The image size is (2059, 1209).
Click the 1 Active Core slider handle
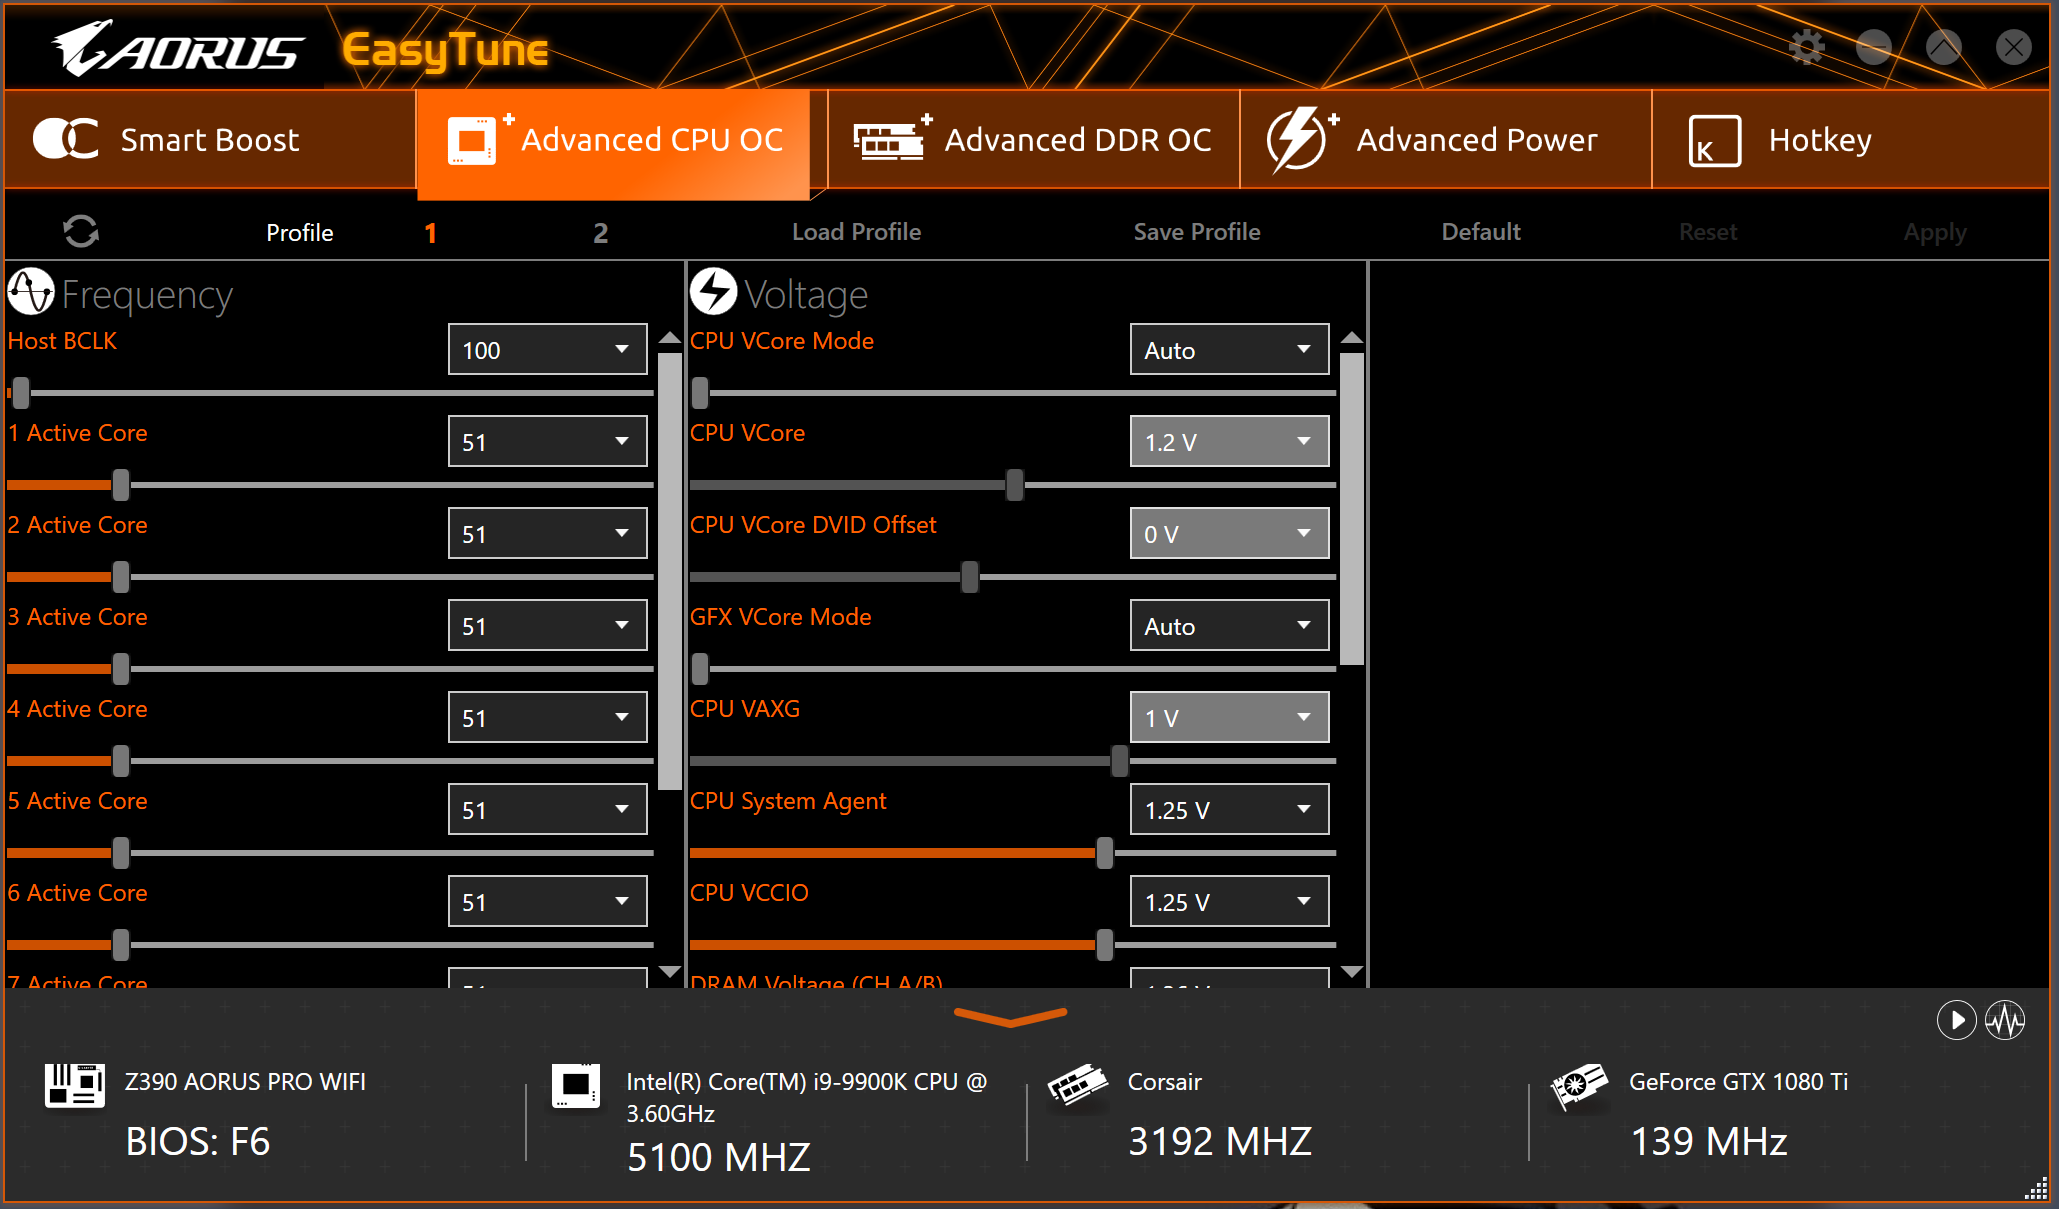121,485
